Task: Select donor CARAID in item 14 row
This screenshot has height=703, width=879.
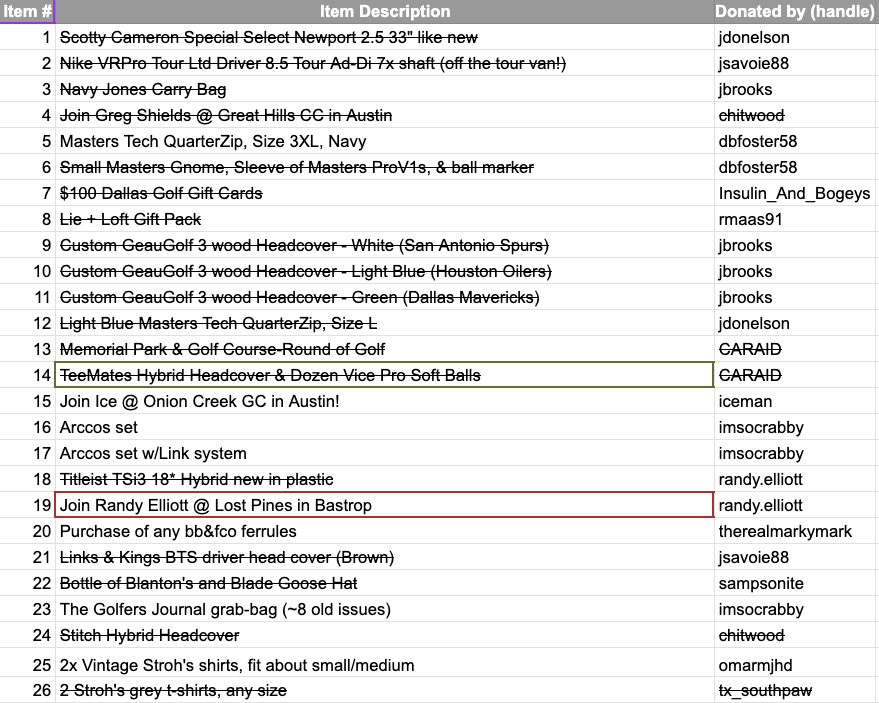Action: [797, 375]
